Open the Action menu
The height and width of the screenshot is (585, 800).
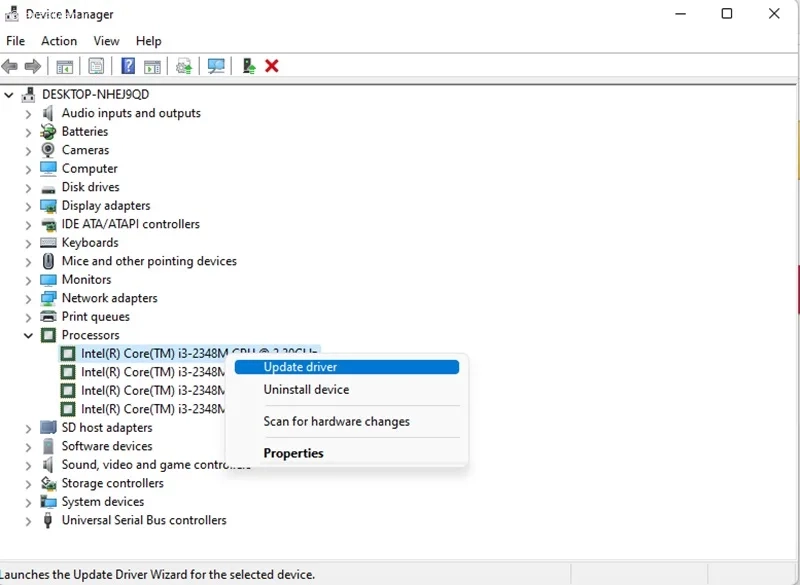click(x=59, y=41)
